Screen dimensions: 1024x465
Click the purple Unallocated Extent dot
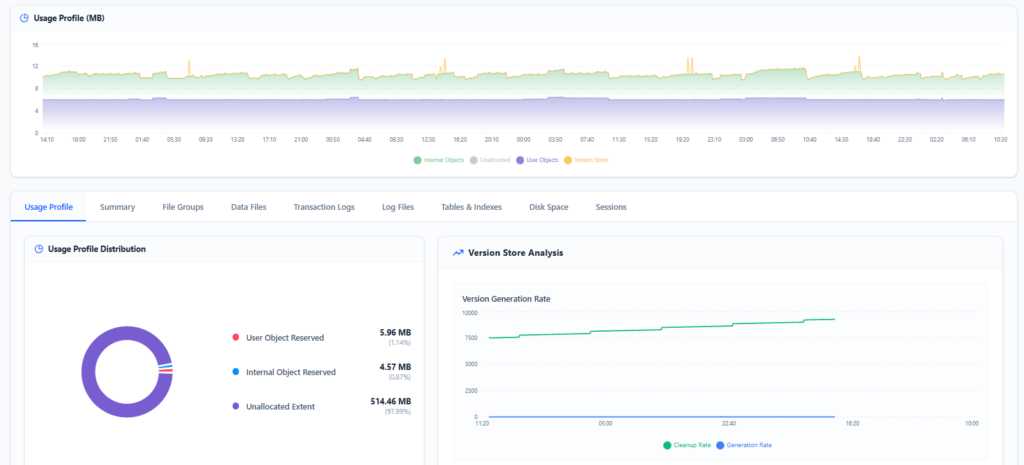[x=235, y=406]
